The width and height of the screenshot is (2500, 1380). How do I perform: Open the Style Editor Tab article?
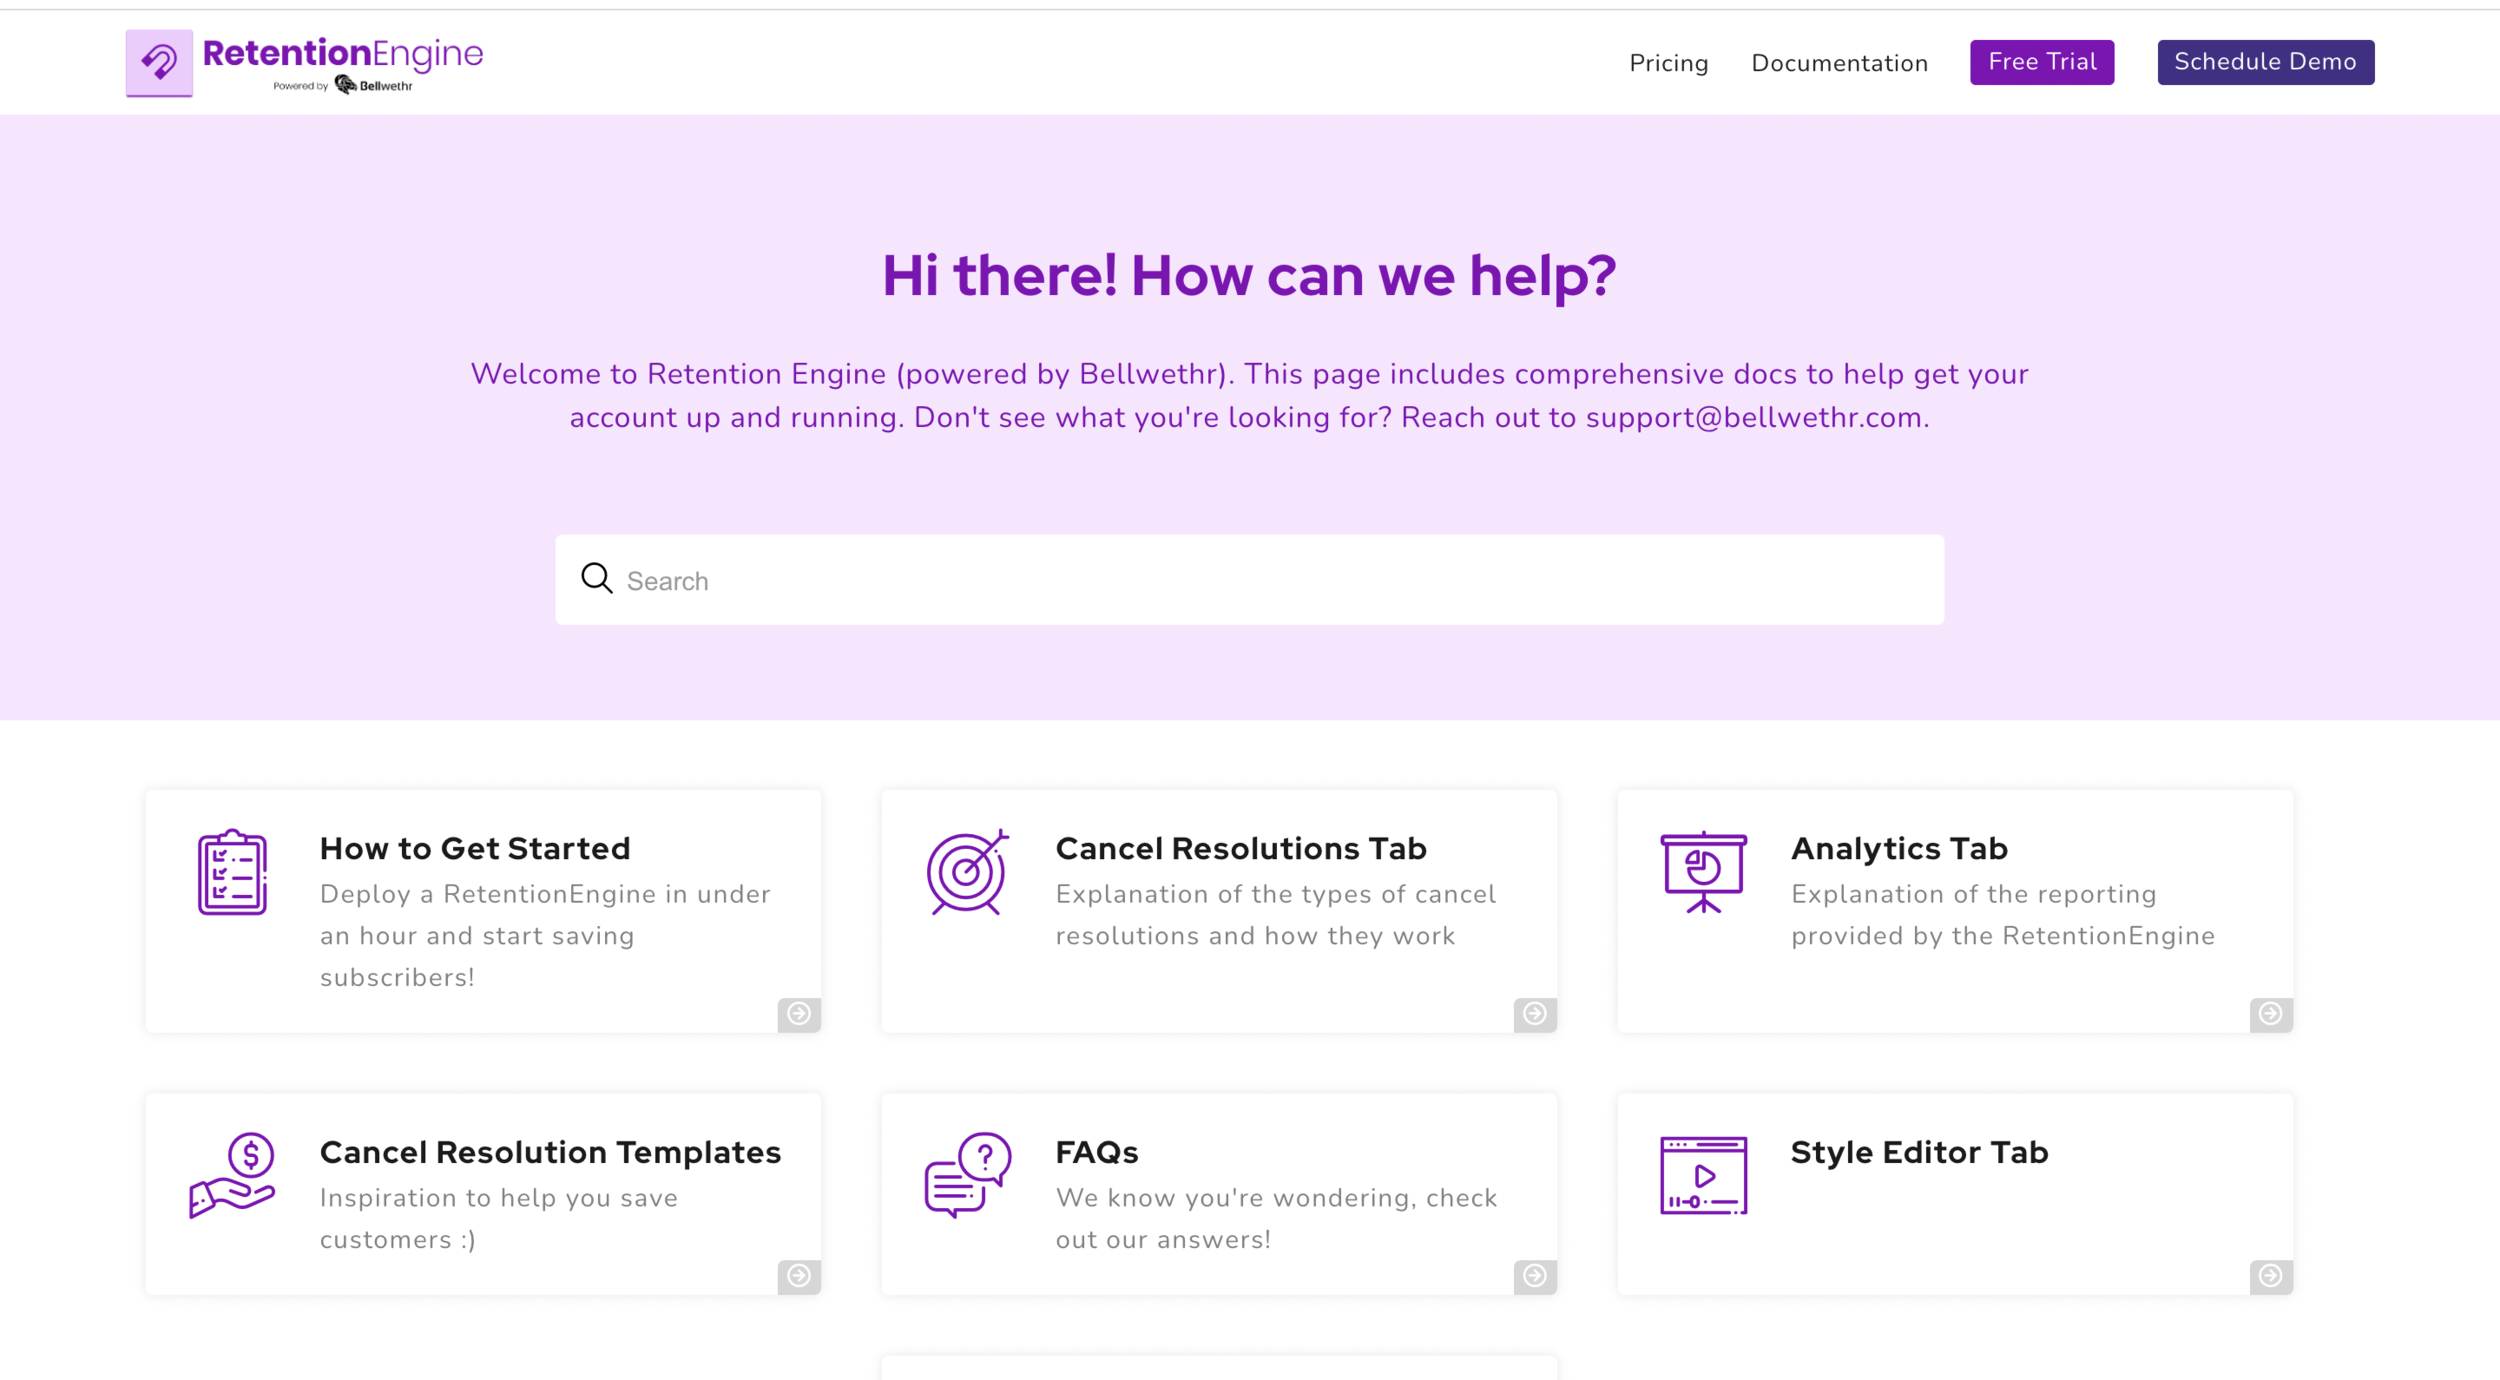[x=1919, y=1152]
